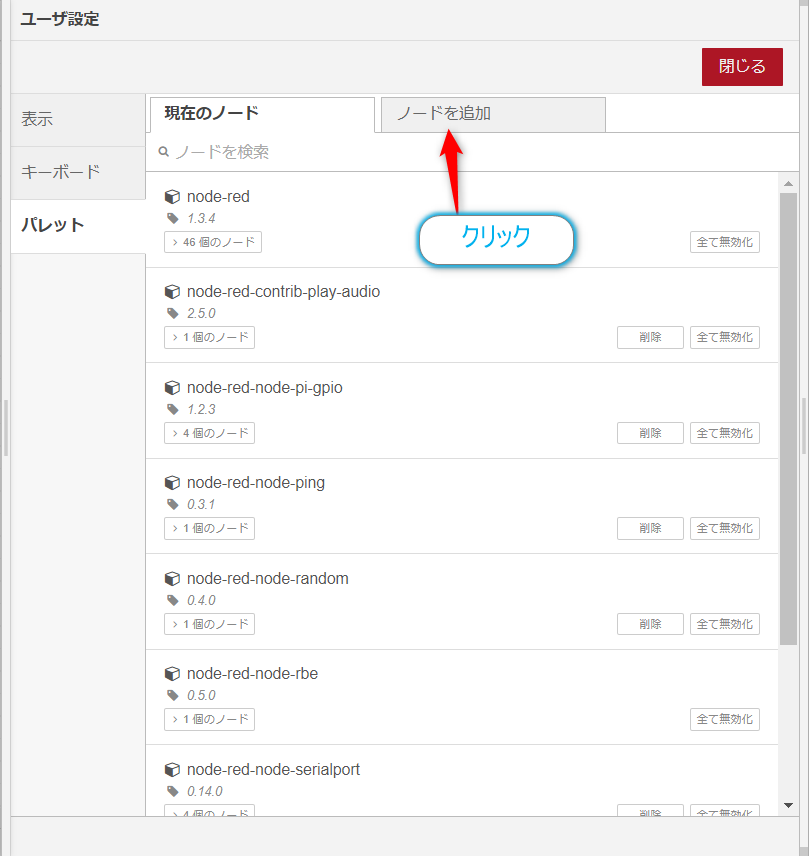Expand 4 個のノード under node-red-node-pi-gpio
This screenshot has width=809, height=856.
210,433
